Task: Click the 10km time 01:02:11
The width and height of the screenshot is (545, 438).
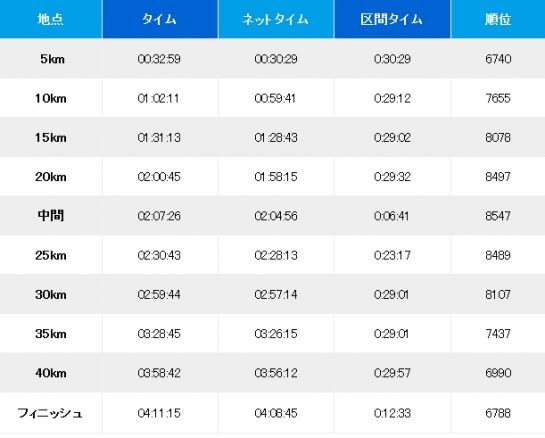Action: (158, 98)
